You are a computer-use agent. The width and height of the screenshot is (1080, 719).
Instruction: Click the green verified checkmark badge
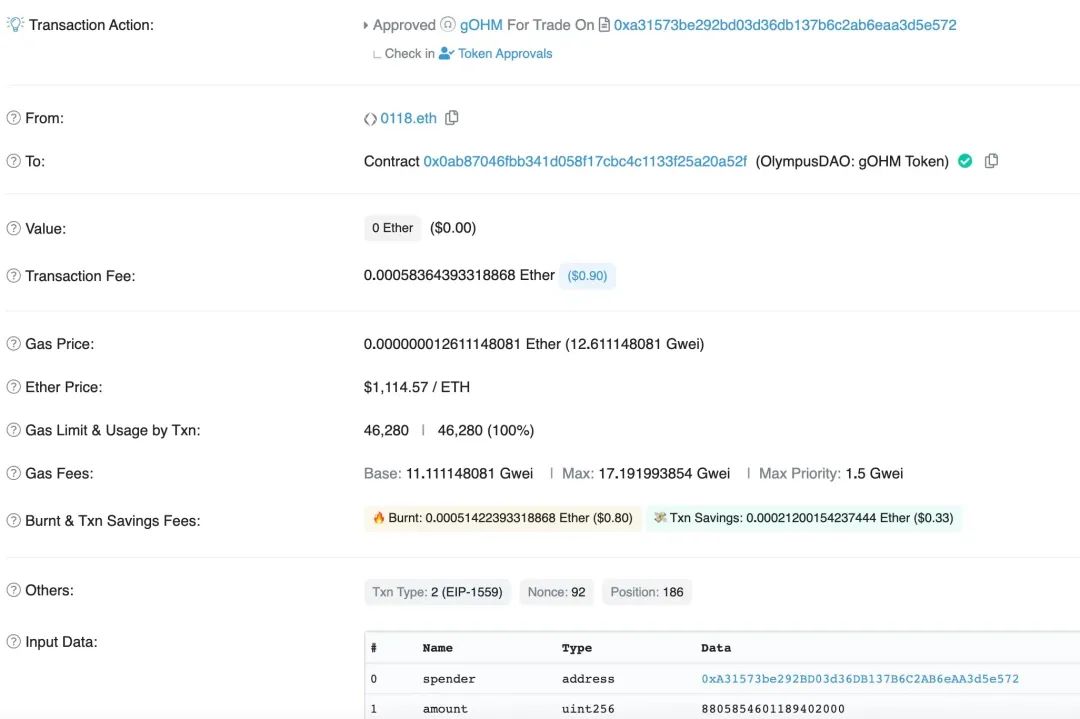(965, 160)
